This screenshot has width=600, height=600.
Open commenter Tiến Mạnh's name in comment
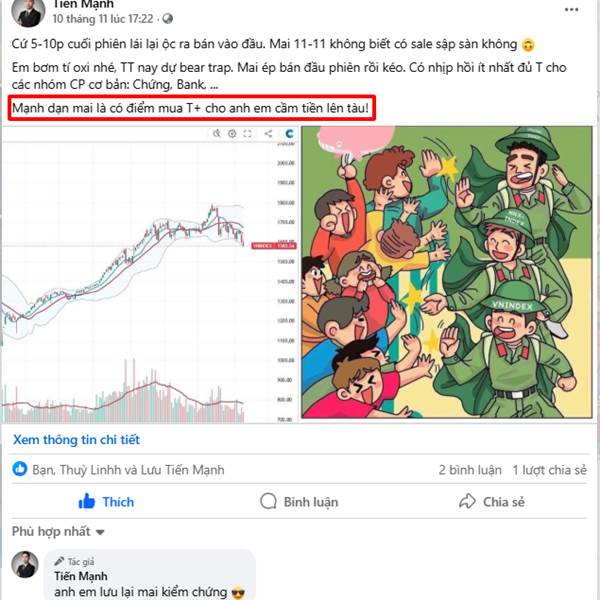81,576
